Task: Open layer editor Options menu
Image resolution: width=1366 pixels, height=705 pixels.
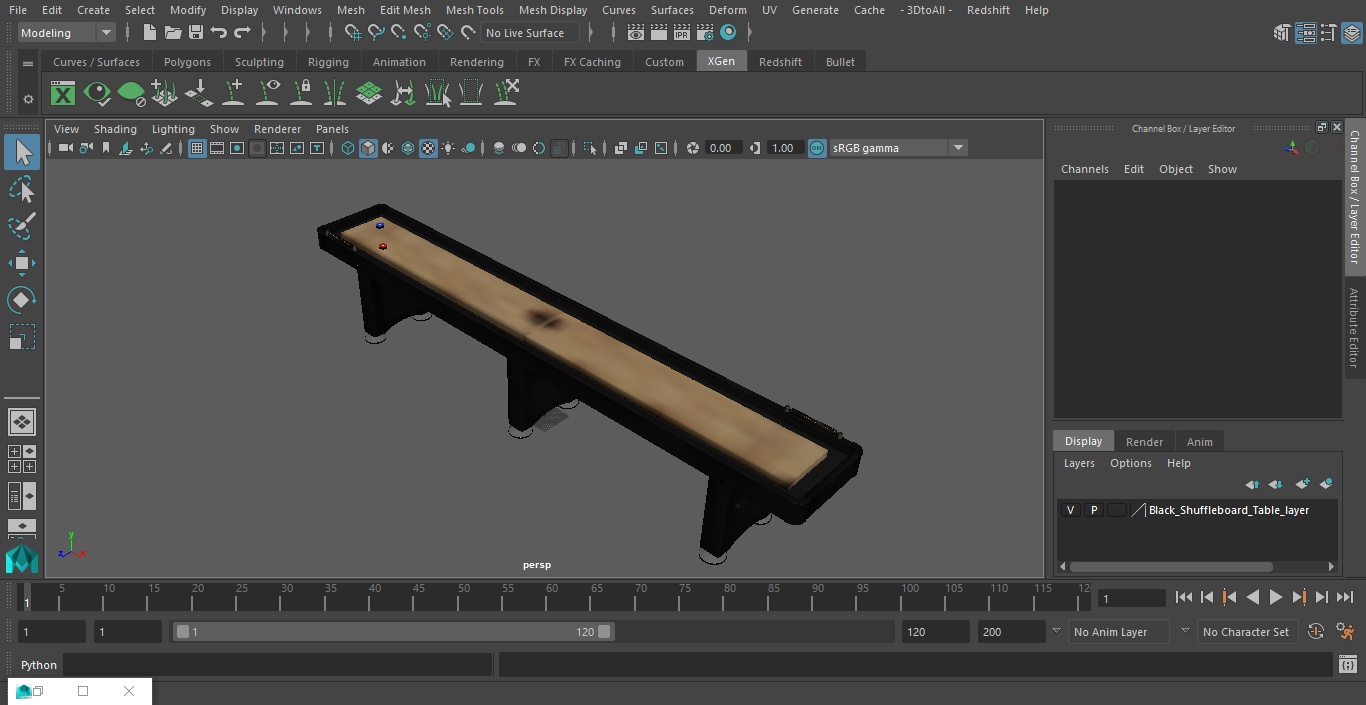Action: point(1131,463)
